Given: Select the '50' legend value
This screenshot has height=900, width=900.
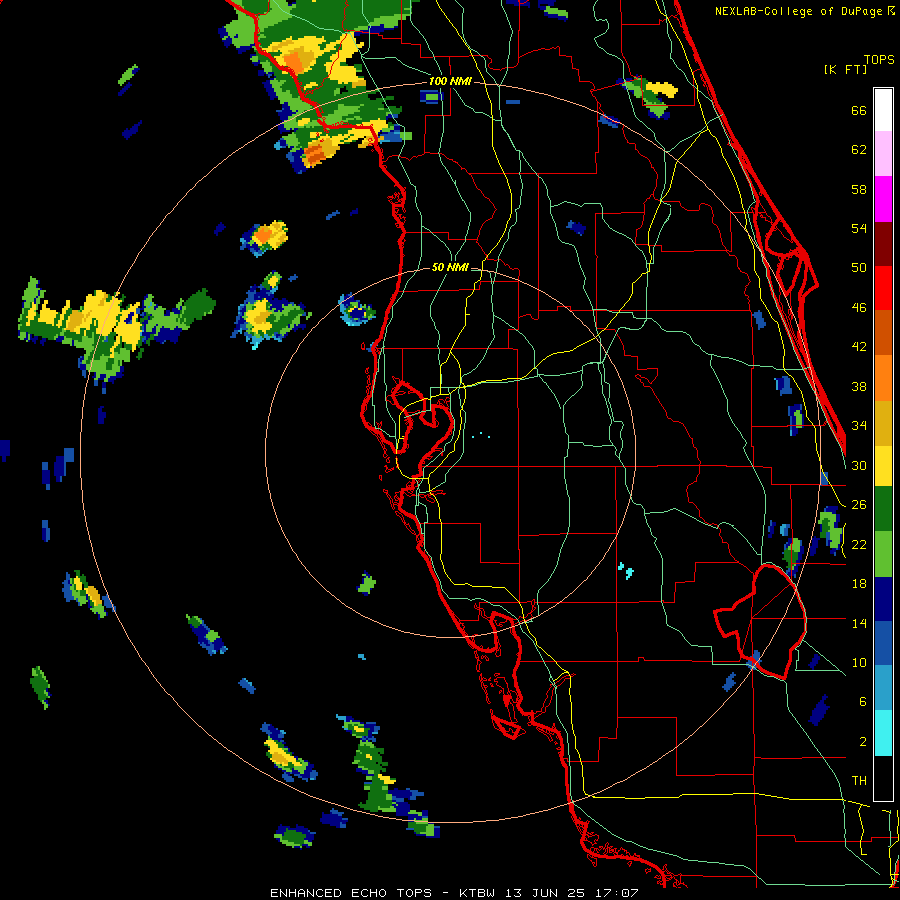Looking at the screenshot, I should click(x=859, y=268).
